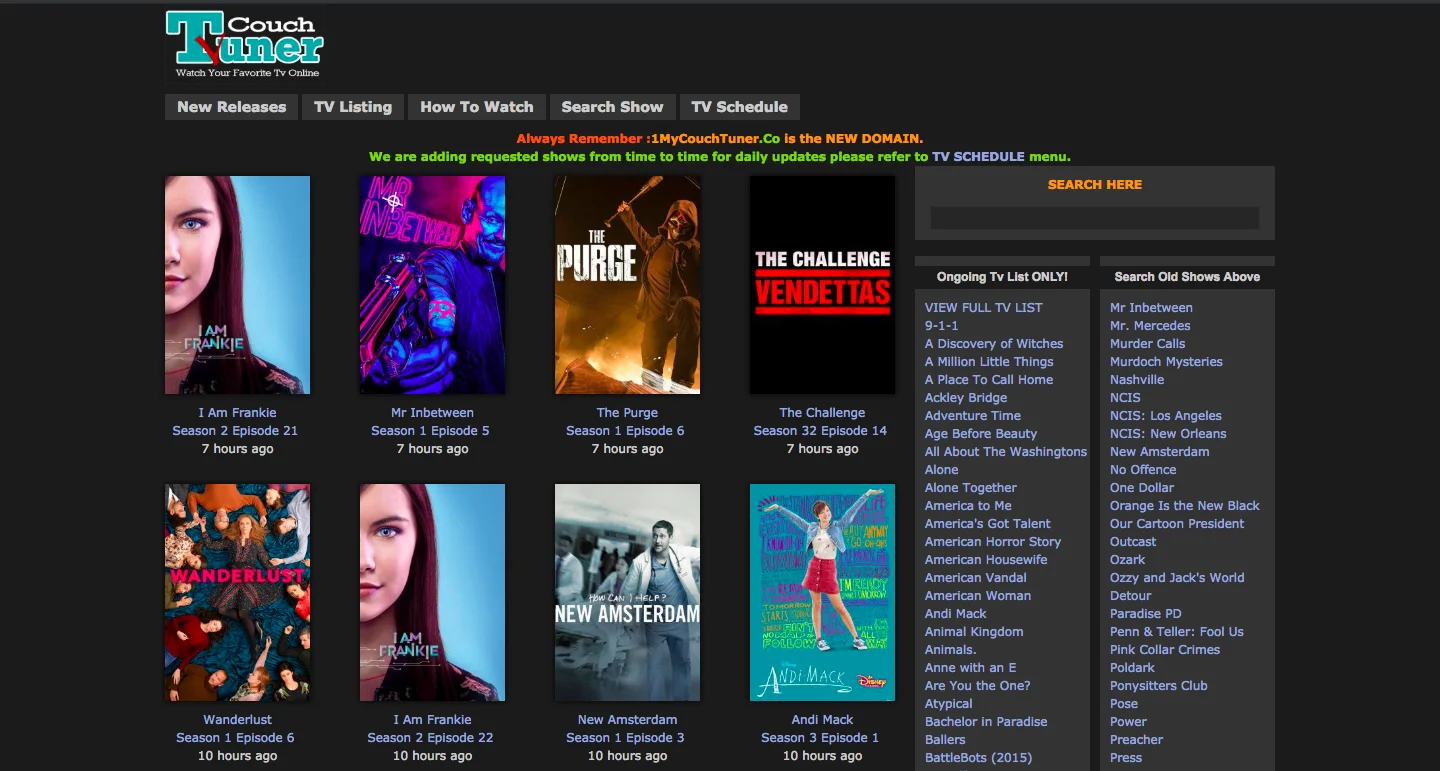Image resolution: width=1440 pixels, height=771 pixels.
Task: Open Preacher show link
Action: 1136,740
